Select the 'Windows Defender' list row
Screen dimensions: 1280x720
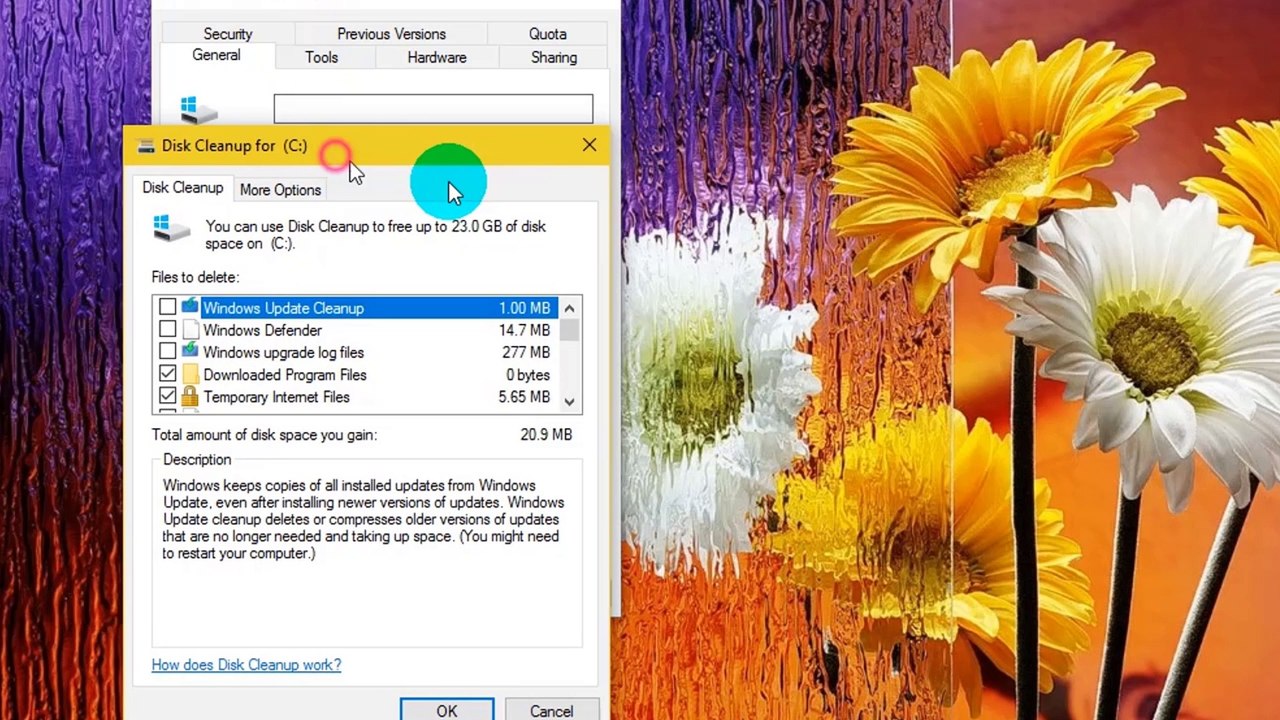(x=356, y=330)
